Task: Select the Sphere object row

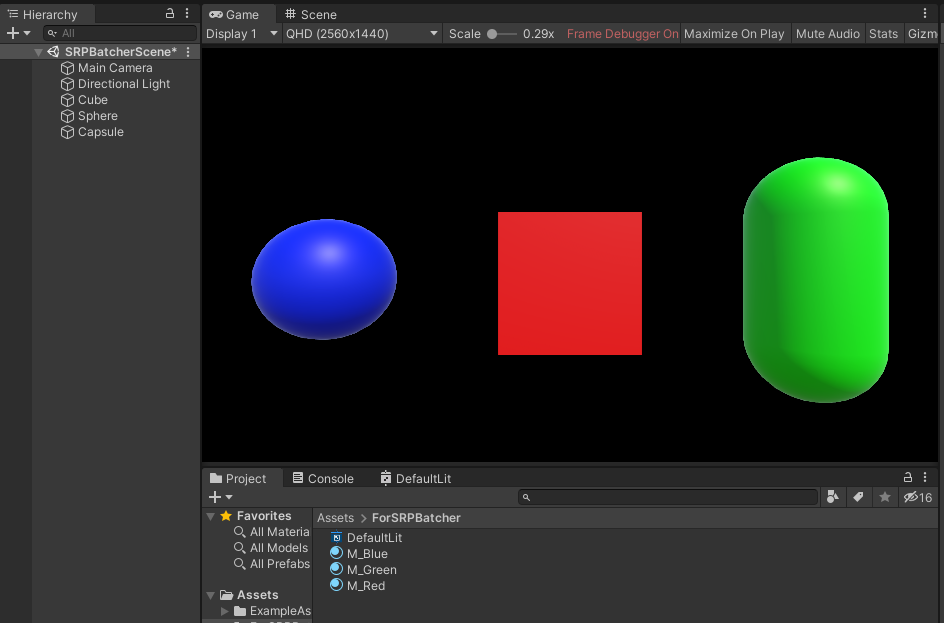Action: pyautogui.click(x=100, y=116)
